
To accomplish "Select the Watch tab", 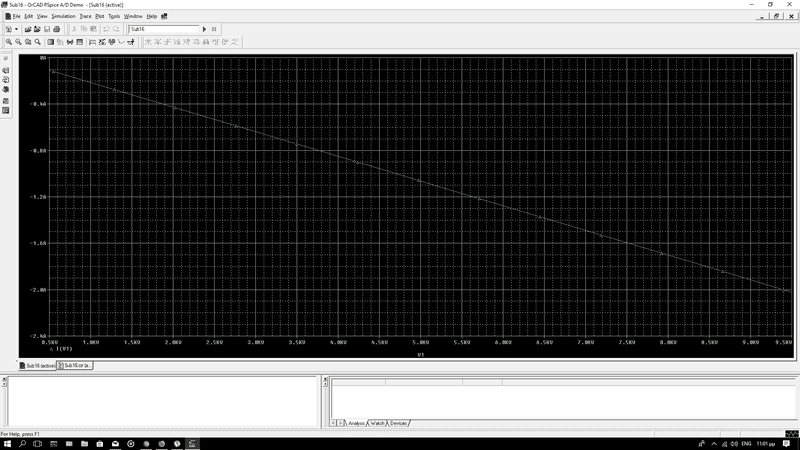I will pyautogui.click(x=377, y=423).
